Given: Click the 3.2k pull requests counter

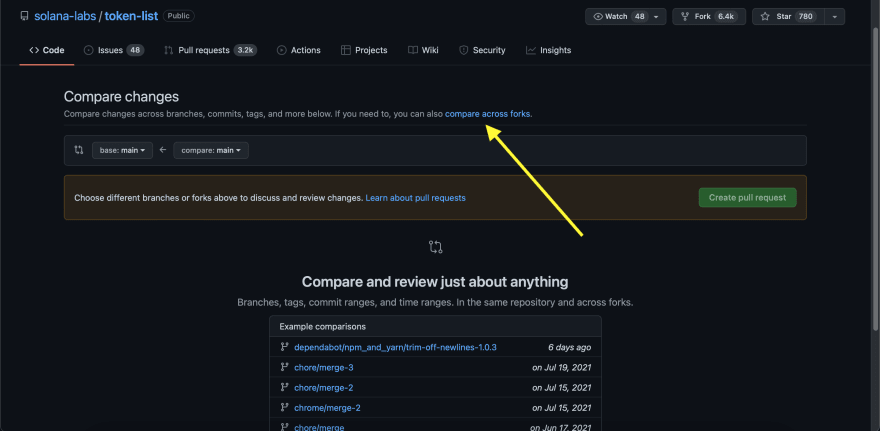Looking at the screenshot, I should click(245, 51).
